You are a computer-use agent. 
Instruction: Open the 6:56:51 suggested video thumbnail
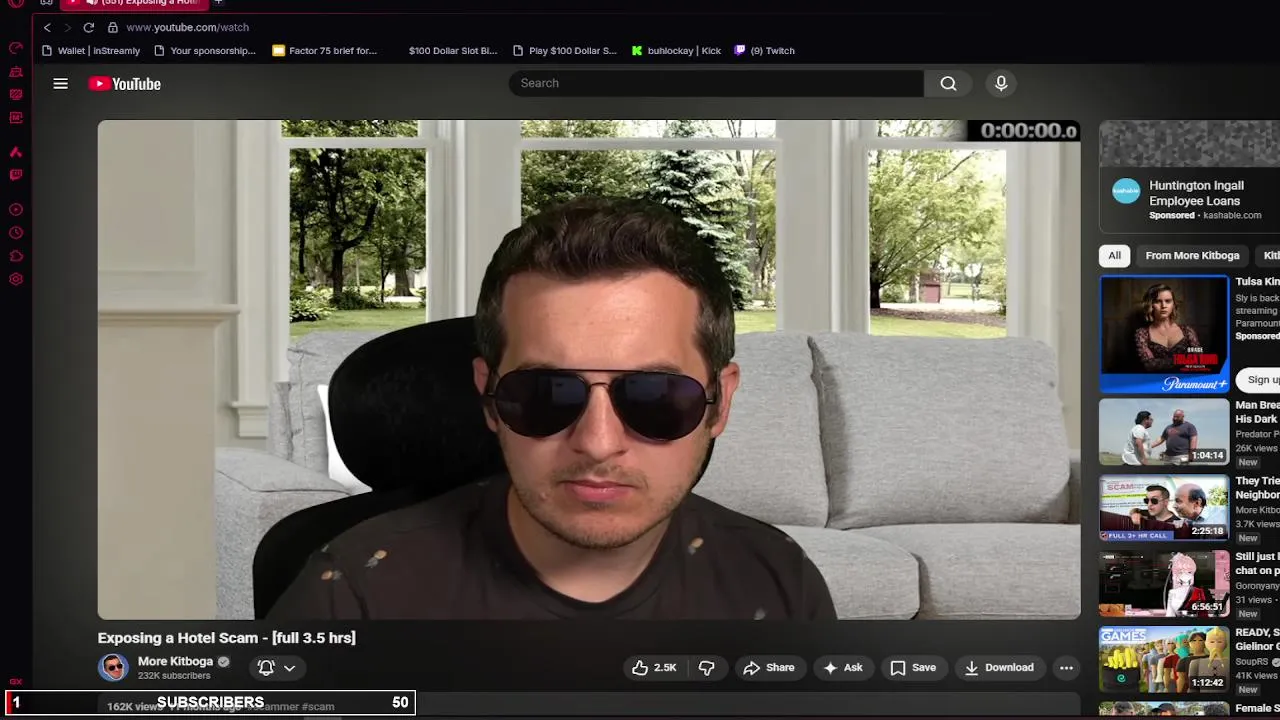pos(1164,584)
